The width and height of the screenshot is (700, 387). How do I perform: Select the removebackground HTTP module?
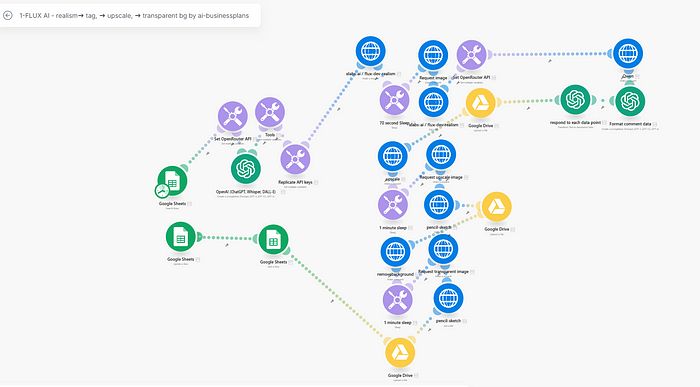tap(396, 252)
